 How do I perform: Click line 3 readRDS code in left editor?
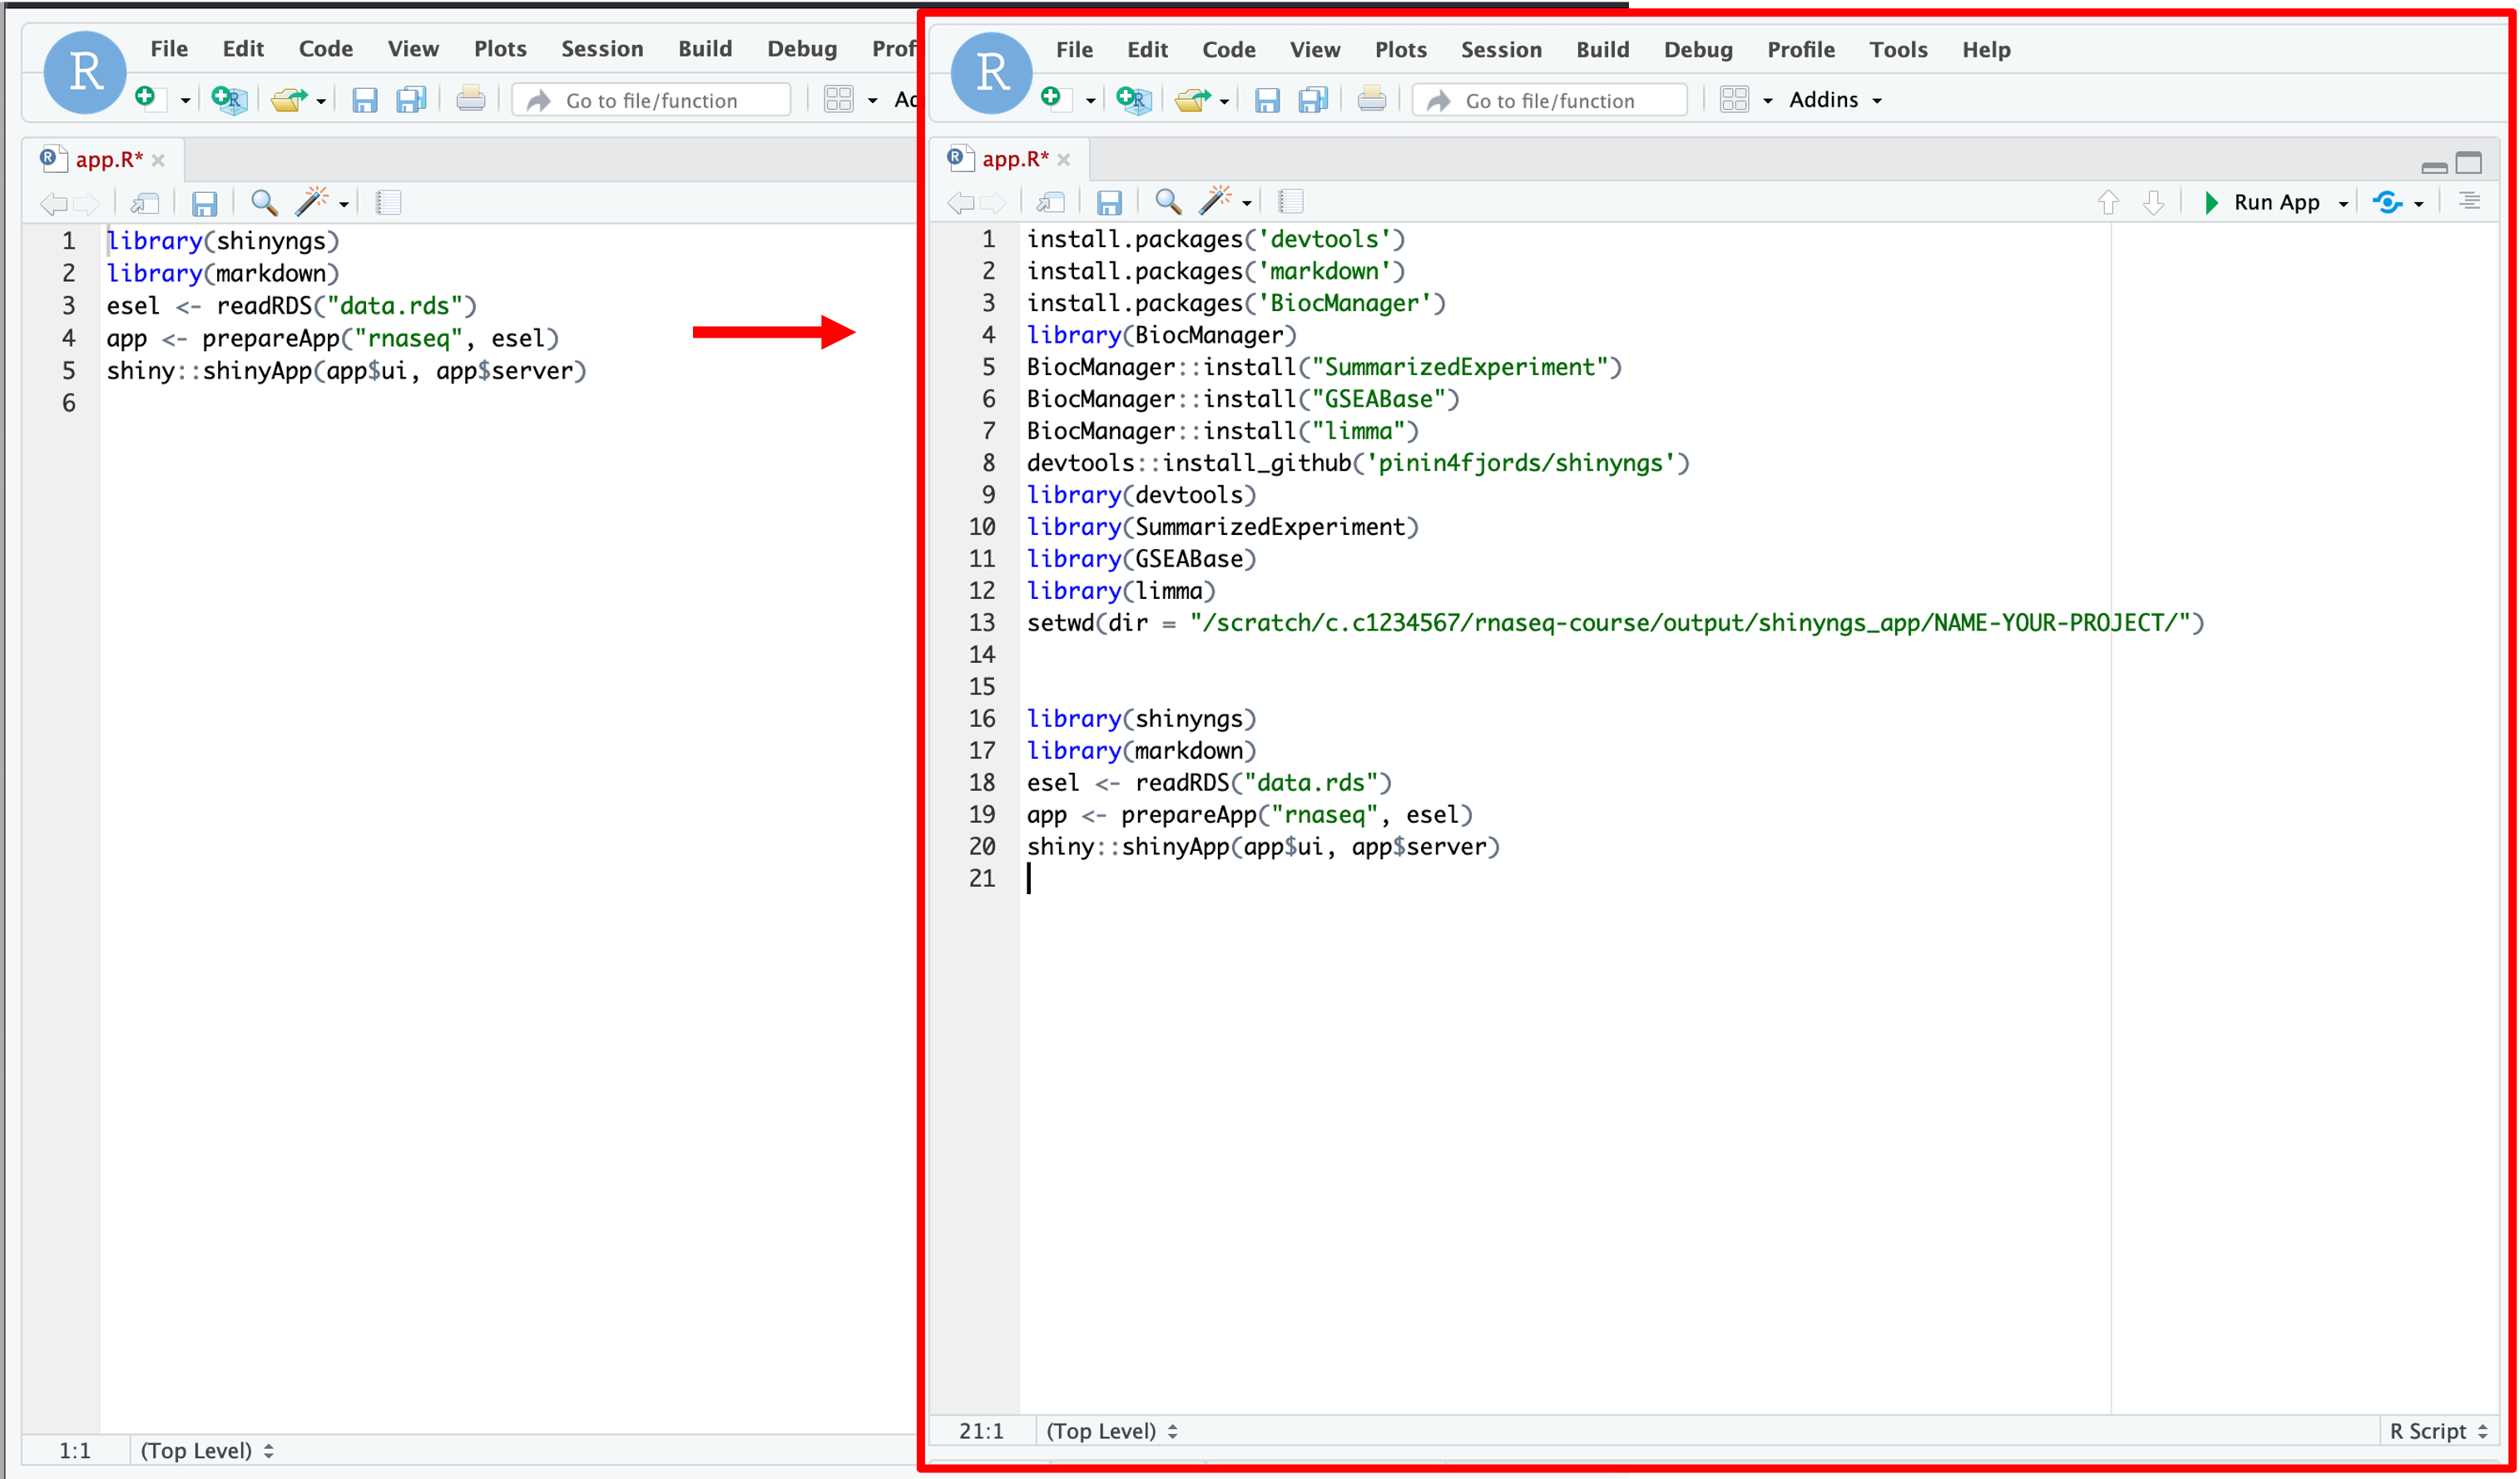tap(292, 305)
